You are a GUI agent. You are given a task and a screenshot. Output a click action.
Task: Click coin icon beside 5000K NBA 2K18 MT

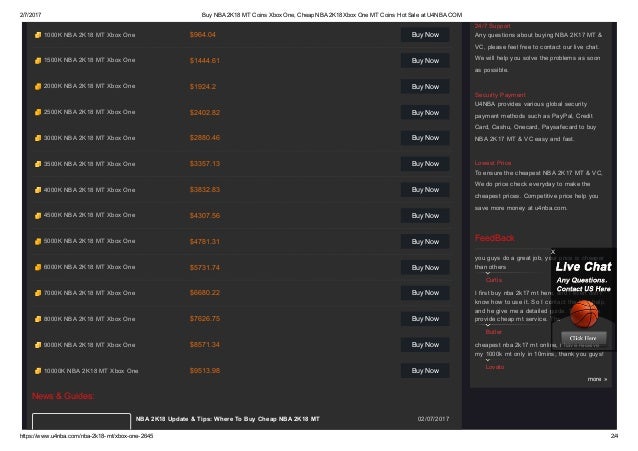click(38, 241)
